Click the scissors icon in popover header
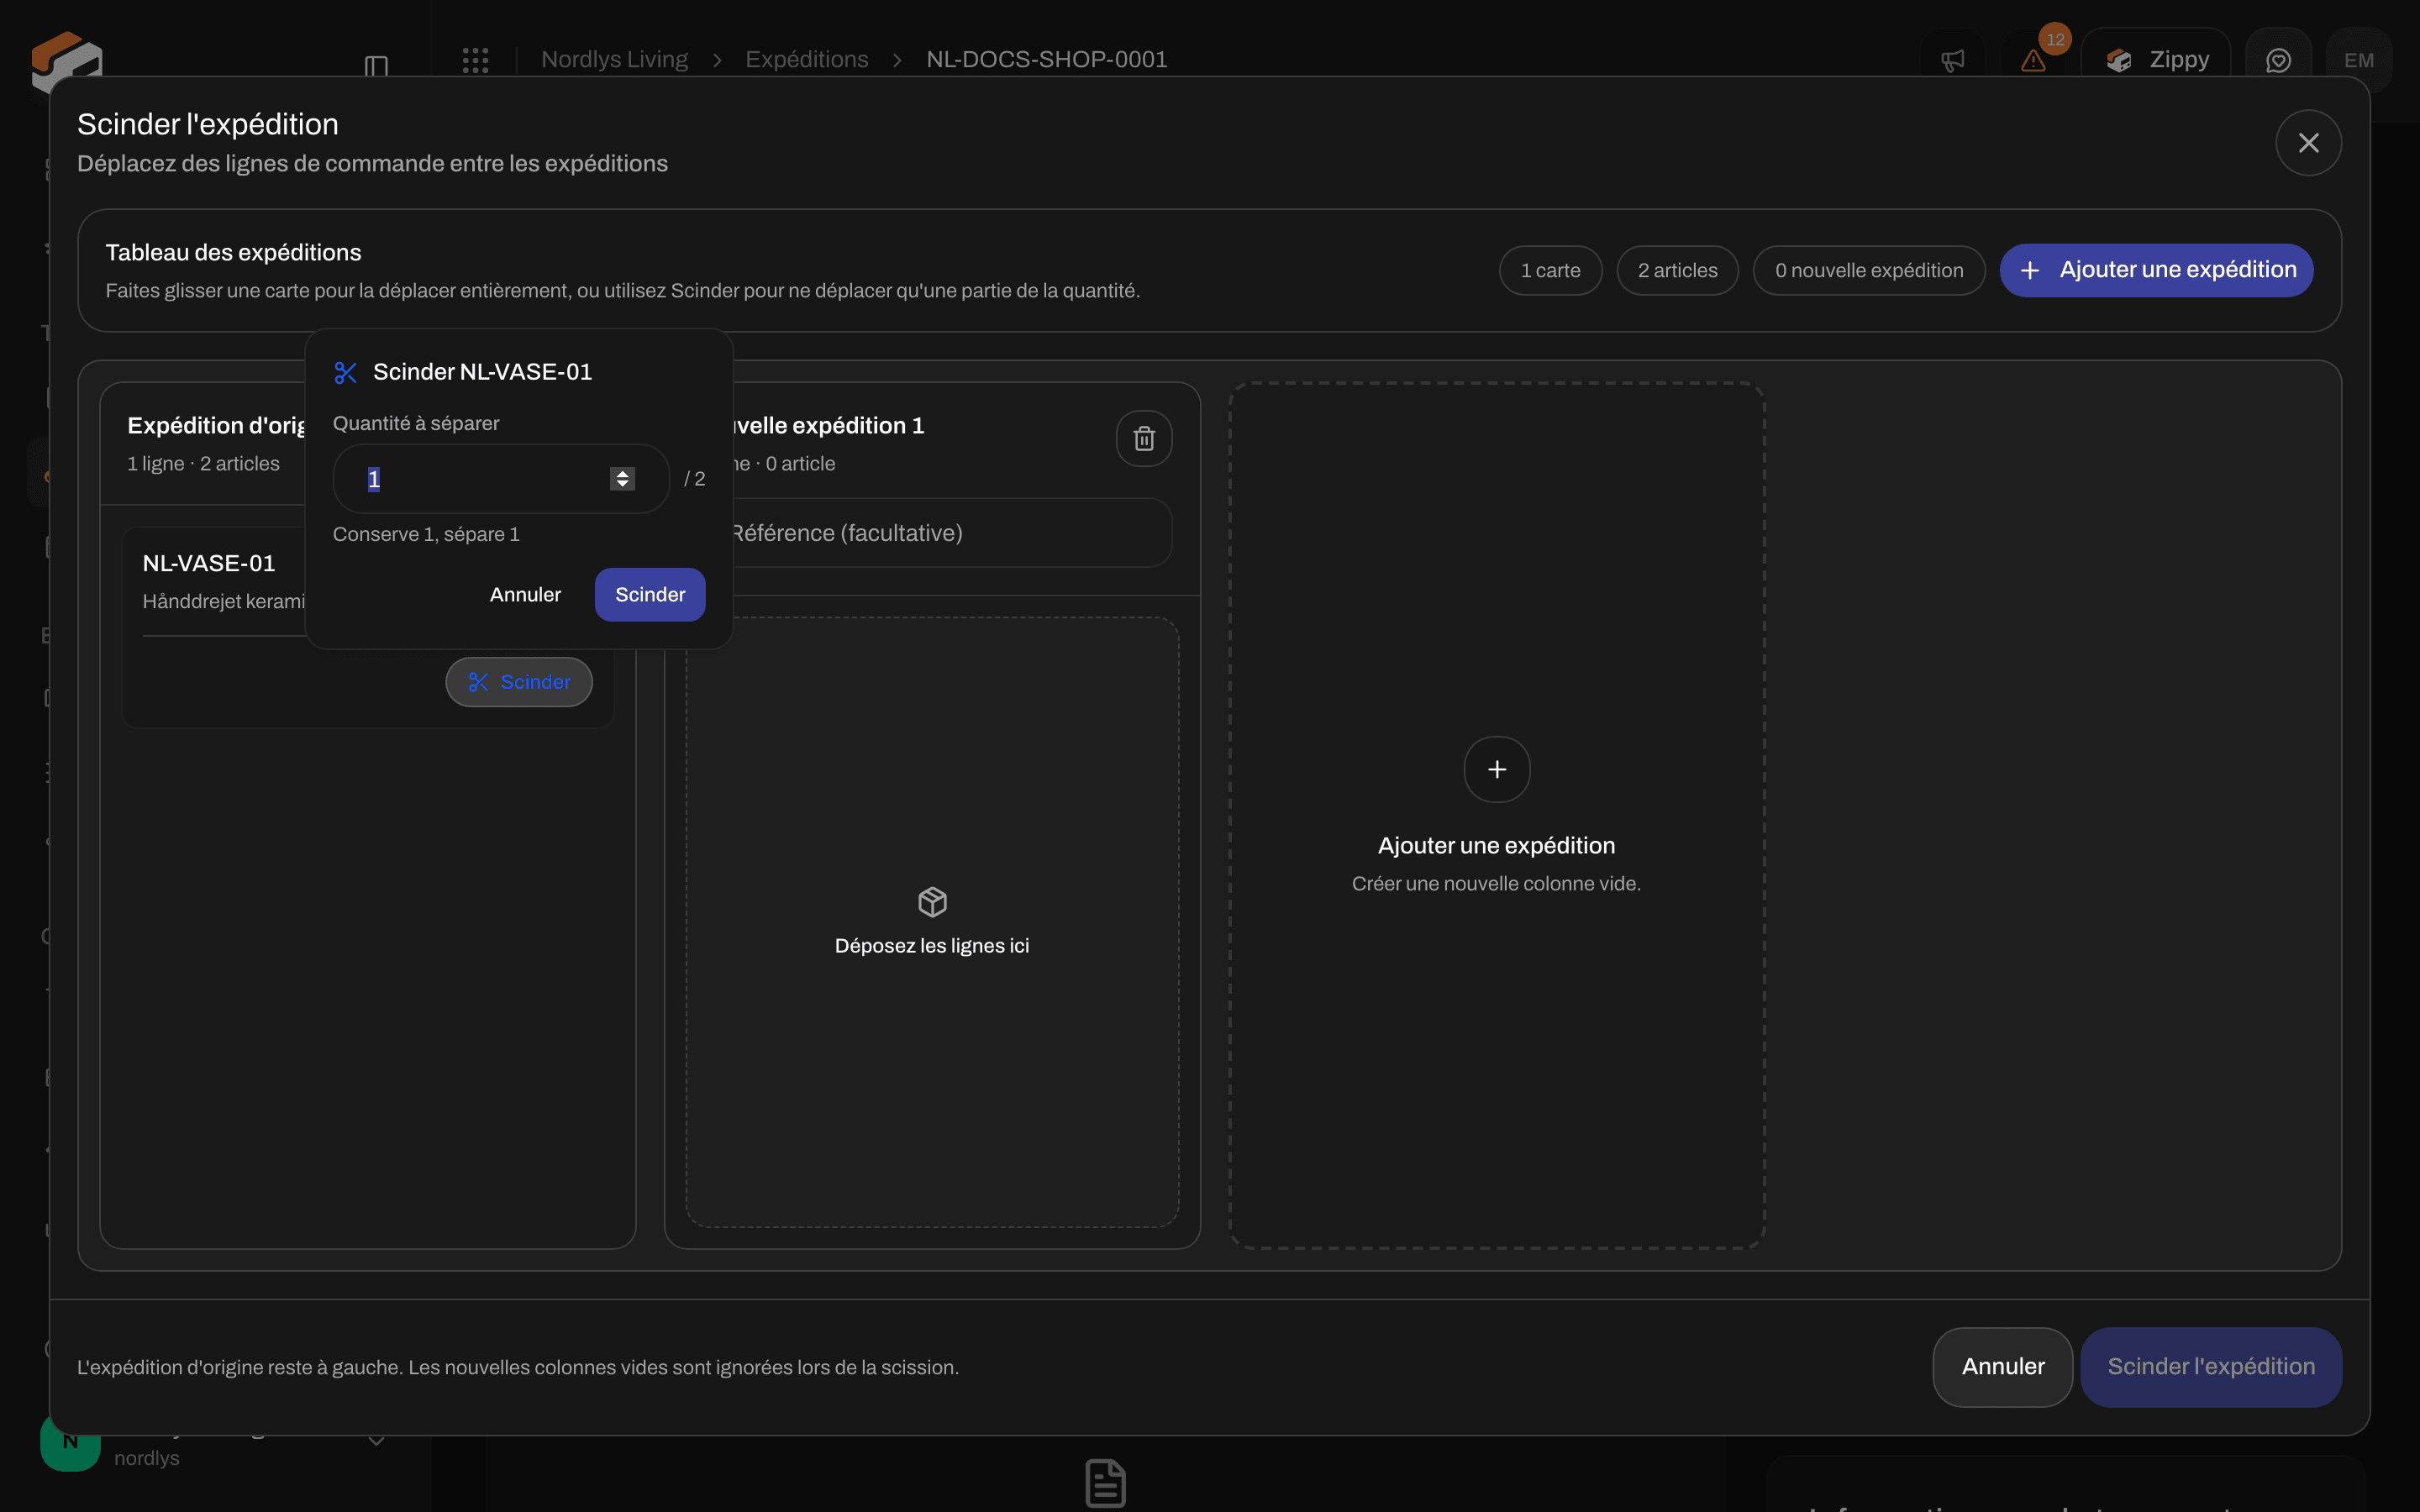2420x1512 pixels. click(345, 373)
